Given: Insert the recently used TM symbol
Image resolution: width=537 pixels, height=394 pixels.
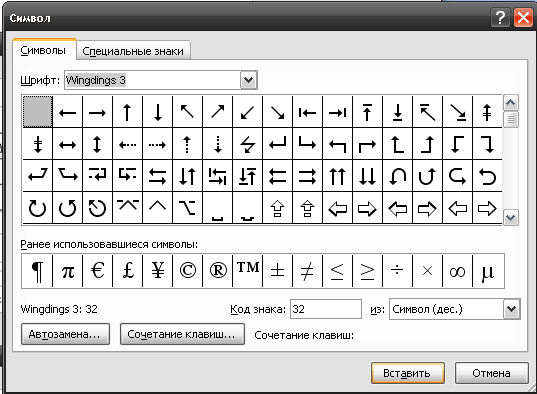Looking at the screenshot, I should [247, 271].
